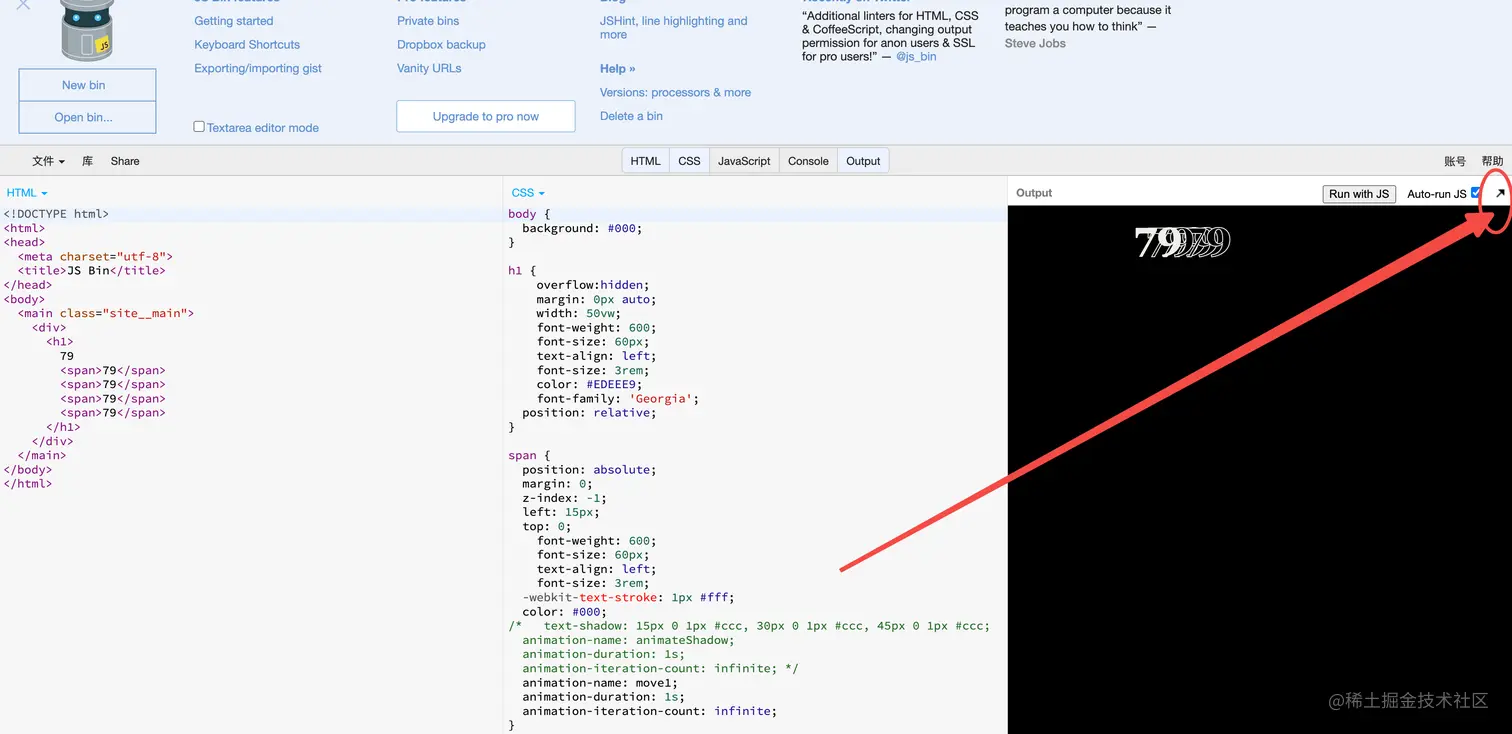Viewport: 1512px width, 734px height.
Task: Toggle the Output panel tab
Action: point(863,161)
